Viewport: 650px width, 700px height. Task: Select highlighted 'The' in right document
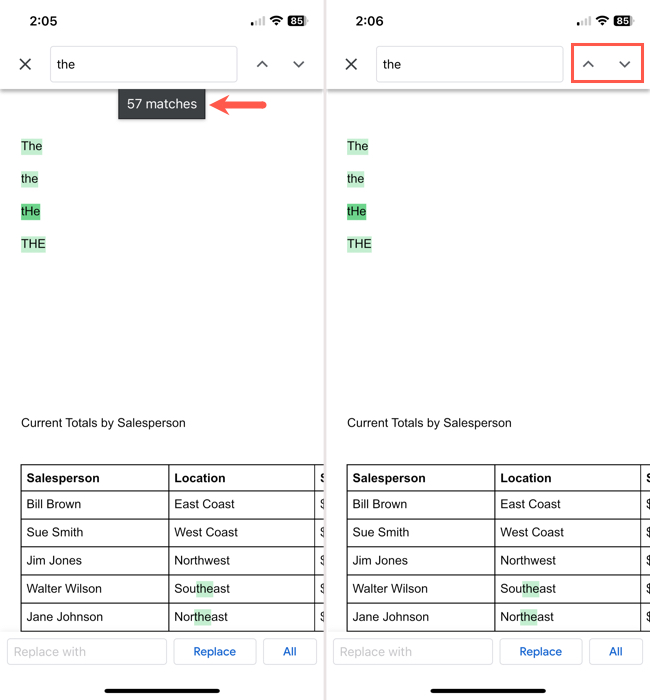click(x=358, y=146)
